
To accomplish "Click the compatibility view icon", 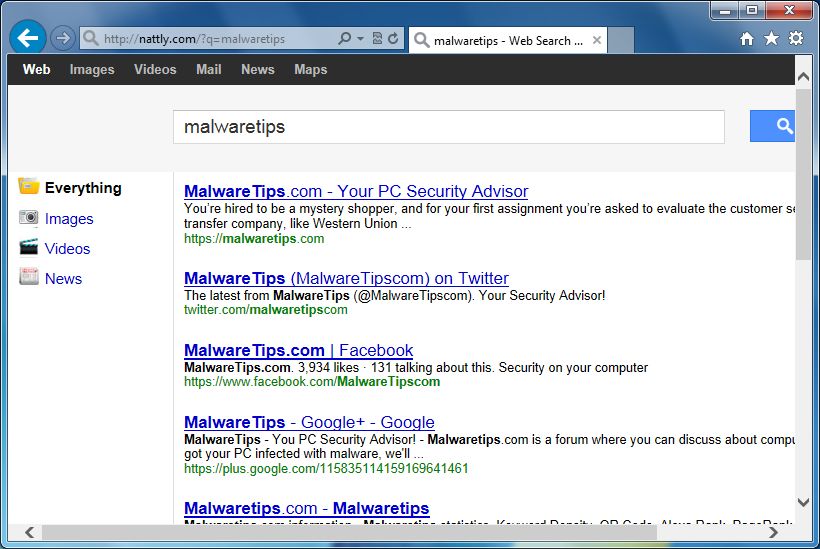I will coord(377,39).
